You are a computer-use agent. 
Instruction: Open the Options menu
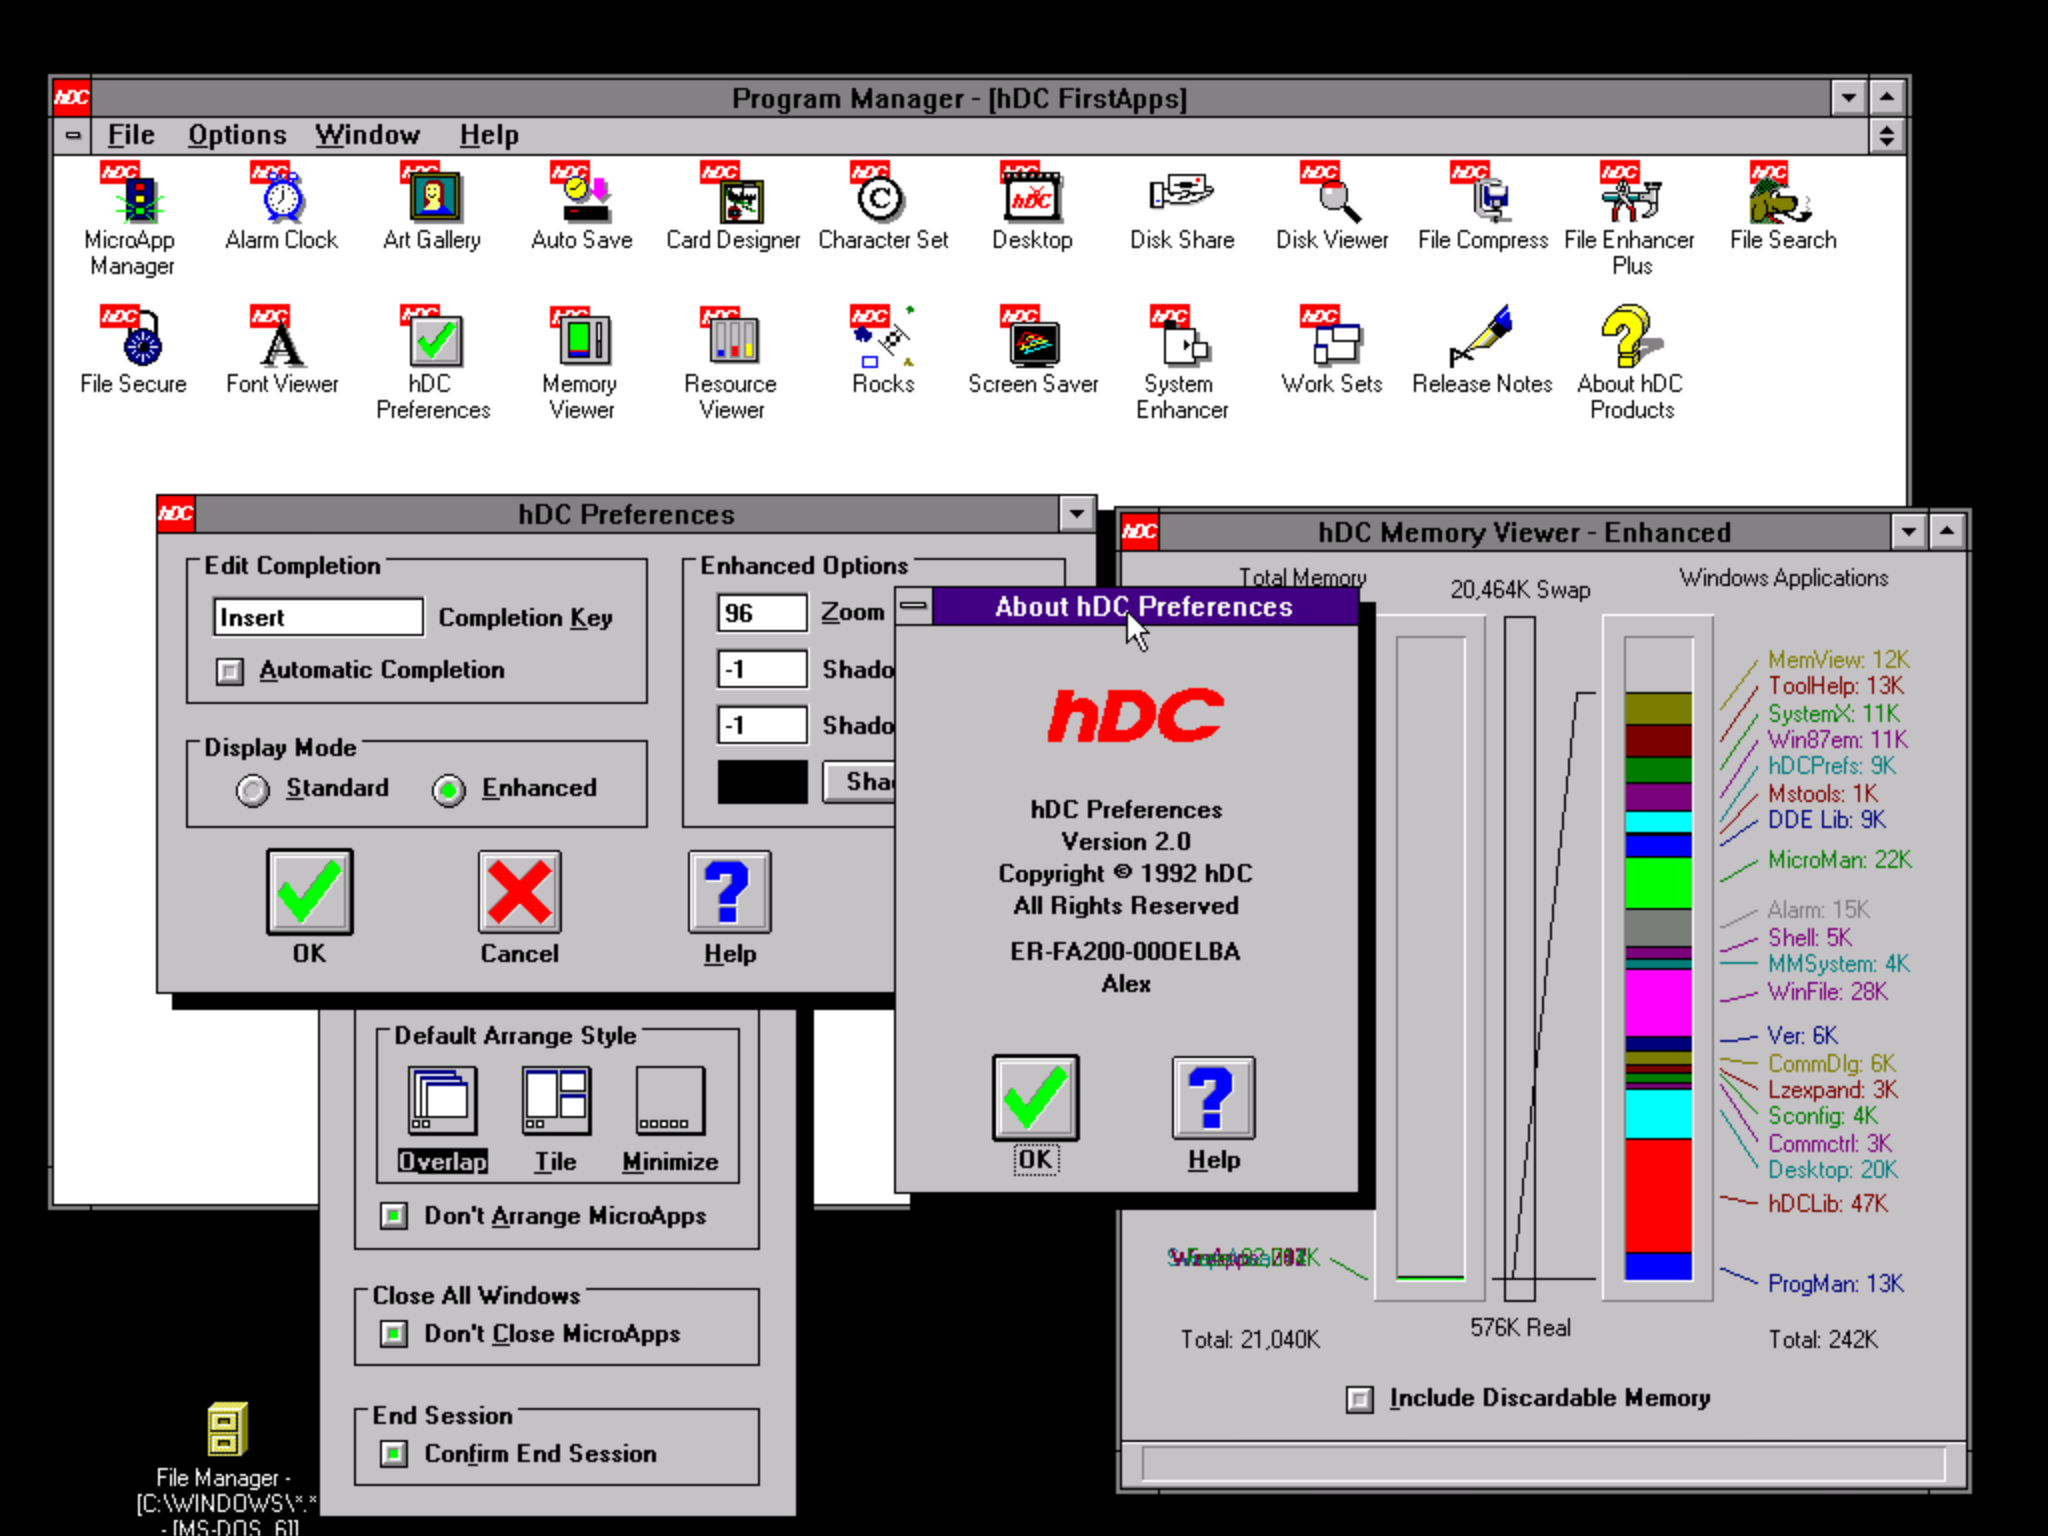point(237,135)
